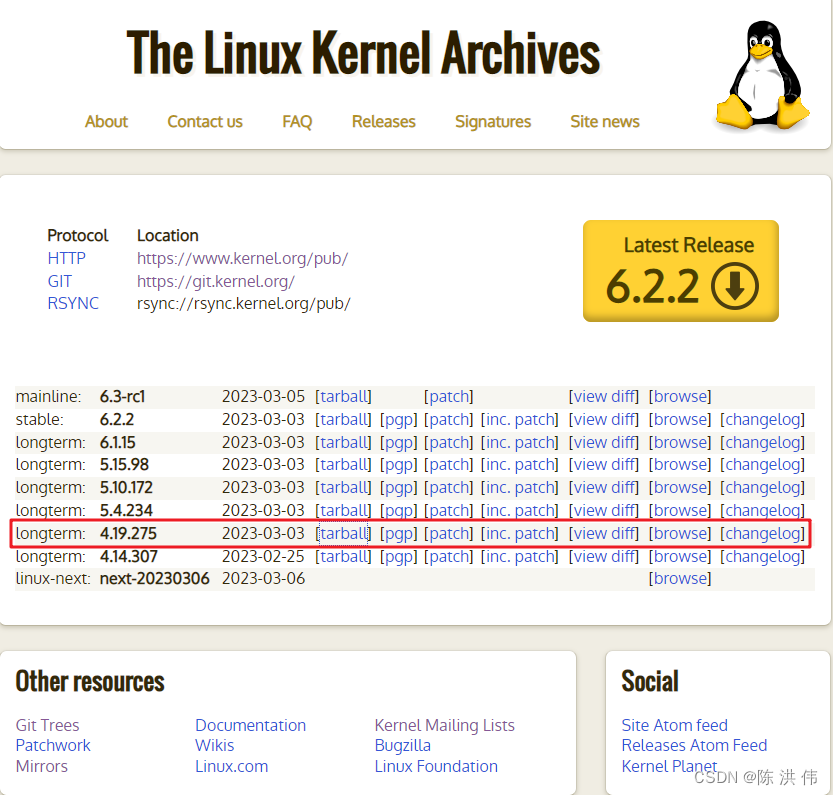Open the Signatures page

click(x=492, y=121)
